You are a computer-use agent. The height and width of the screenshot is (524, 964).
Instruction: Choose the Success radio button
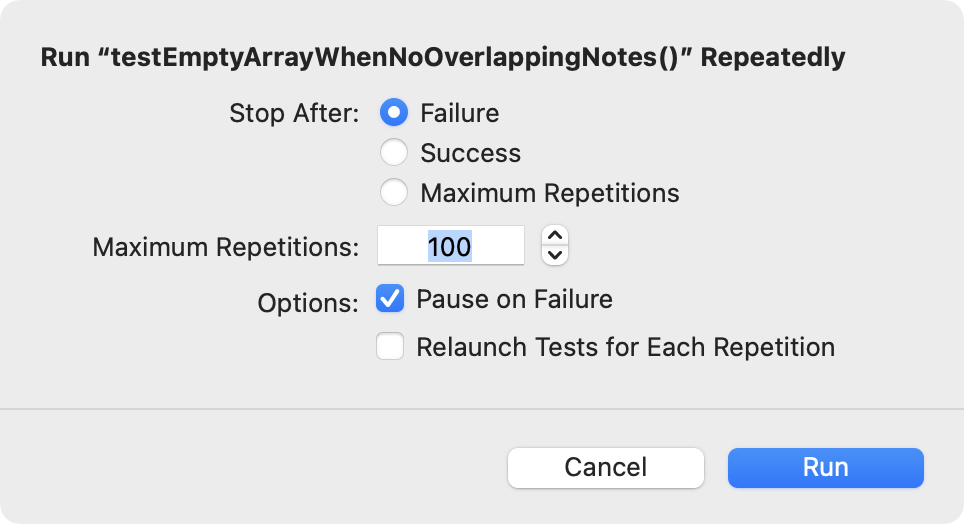point(394,153)
